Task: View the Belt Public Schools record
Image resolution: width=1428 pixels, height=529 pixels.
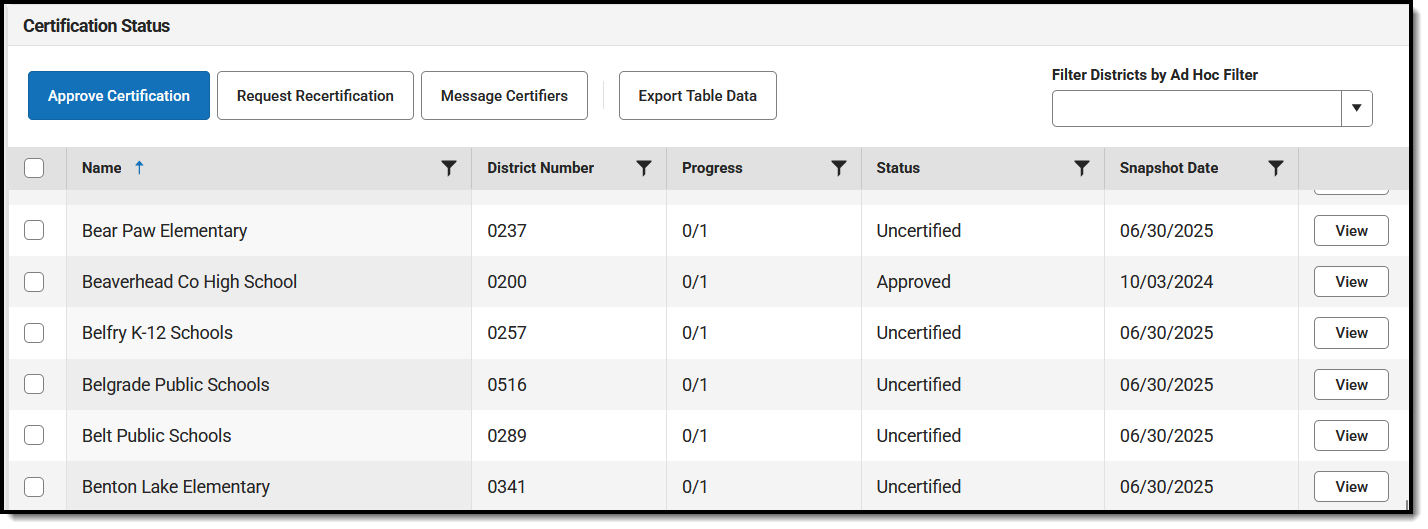Action: tap(1351, 436)
